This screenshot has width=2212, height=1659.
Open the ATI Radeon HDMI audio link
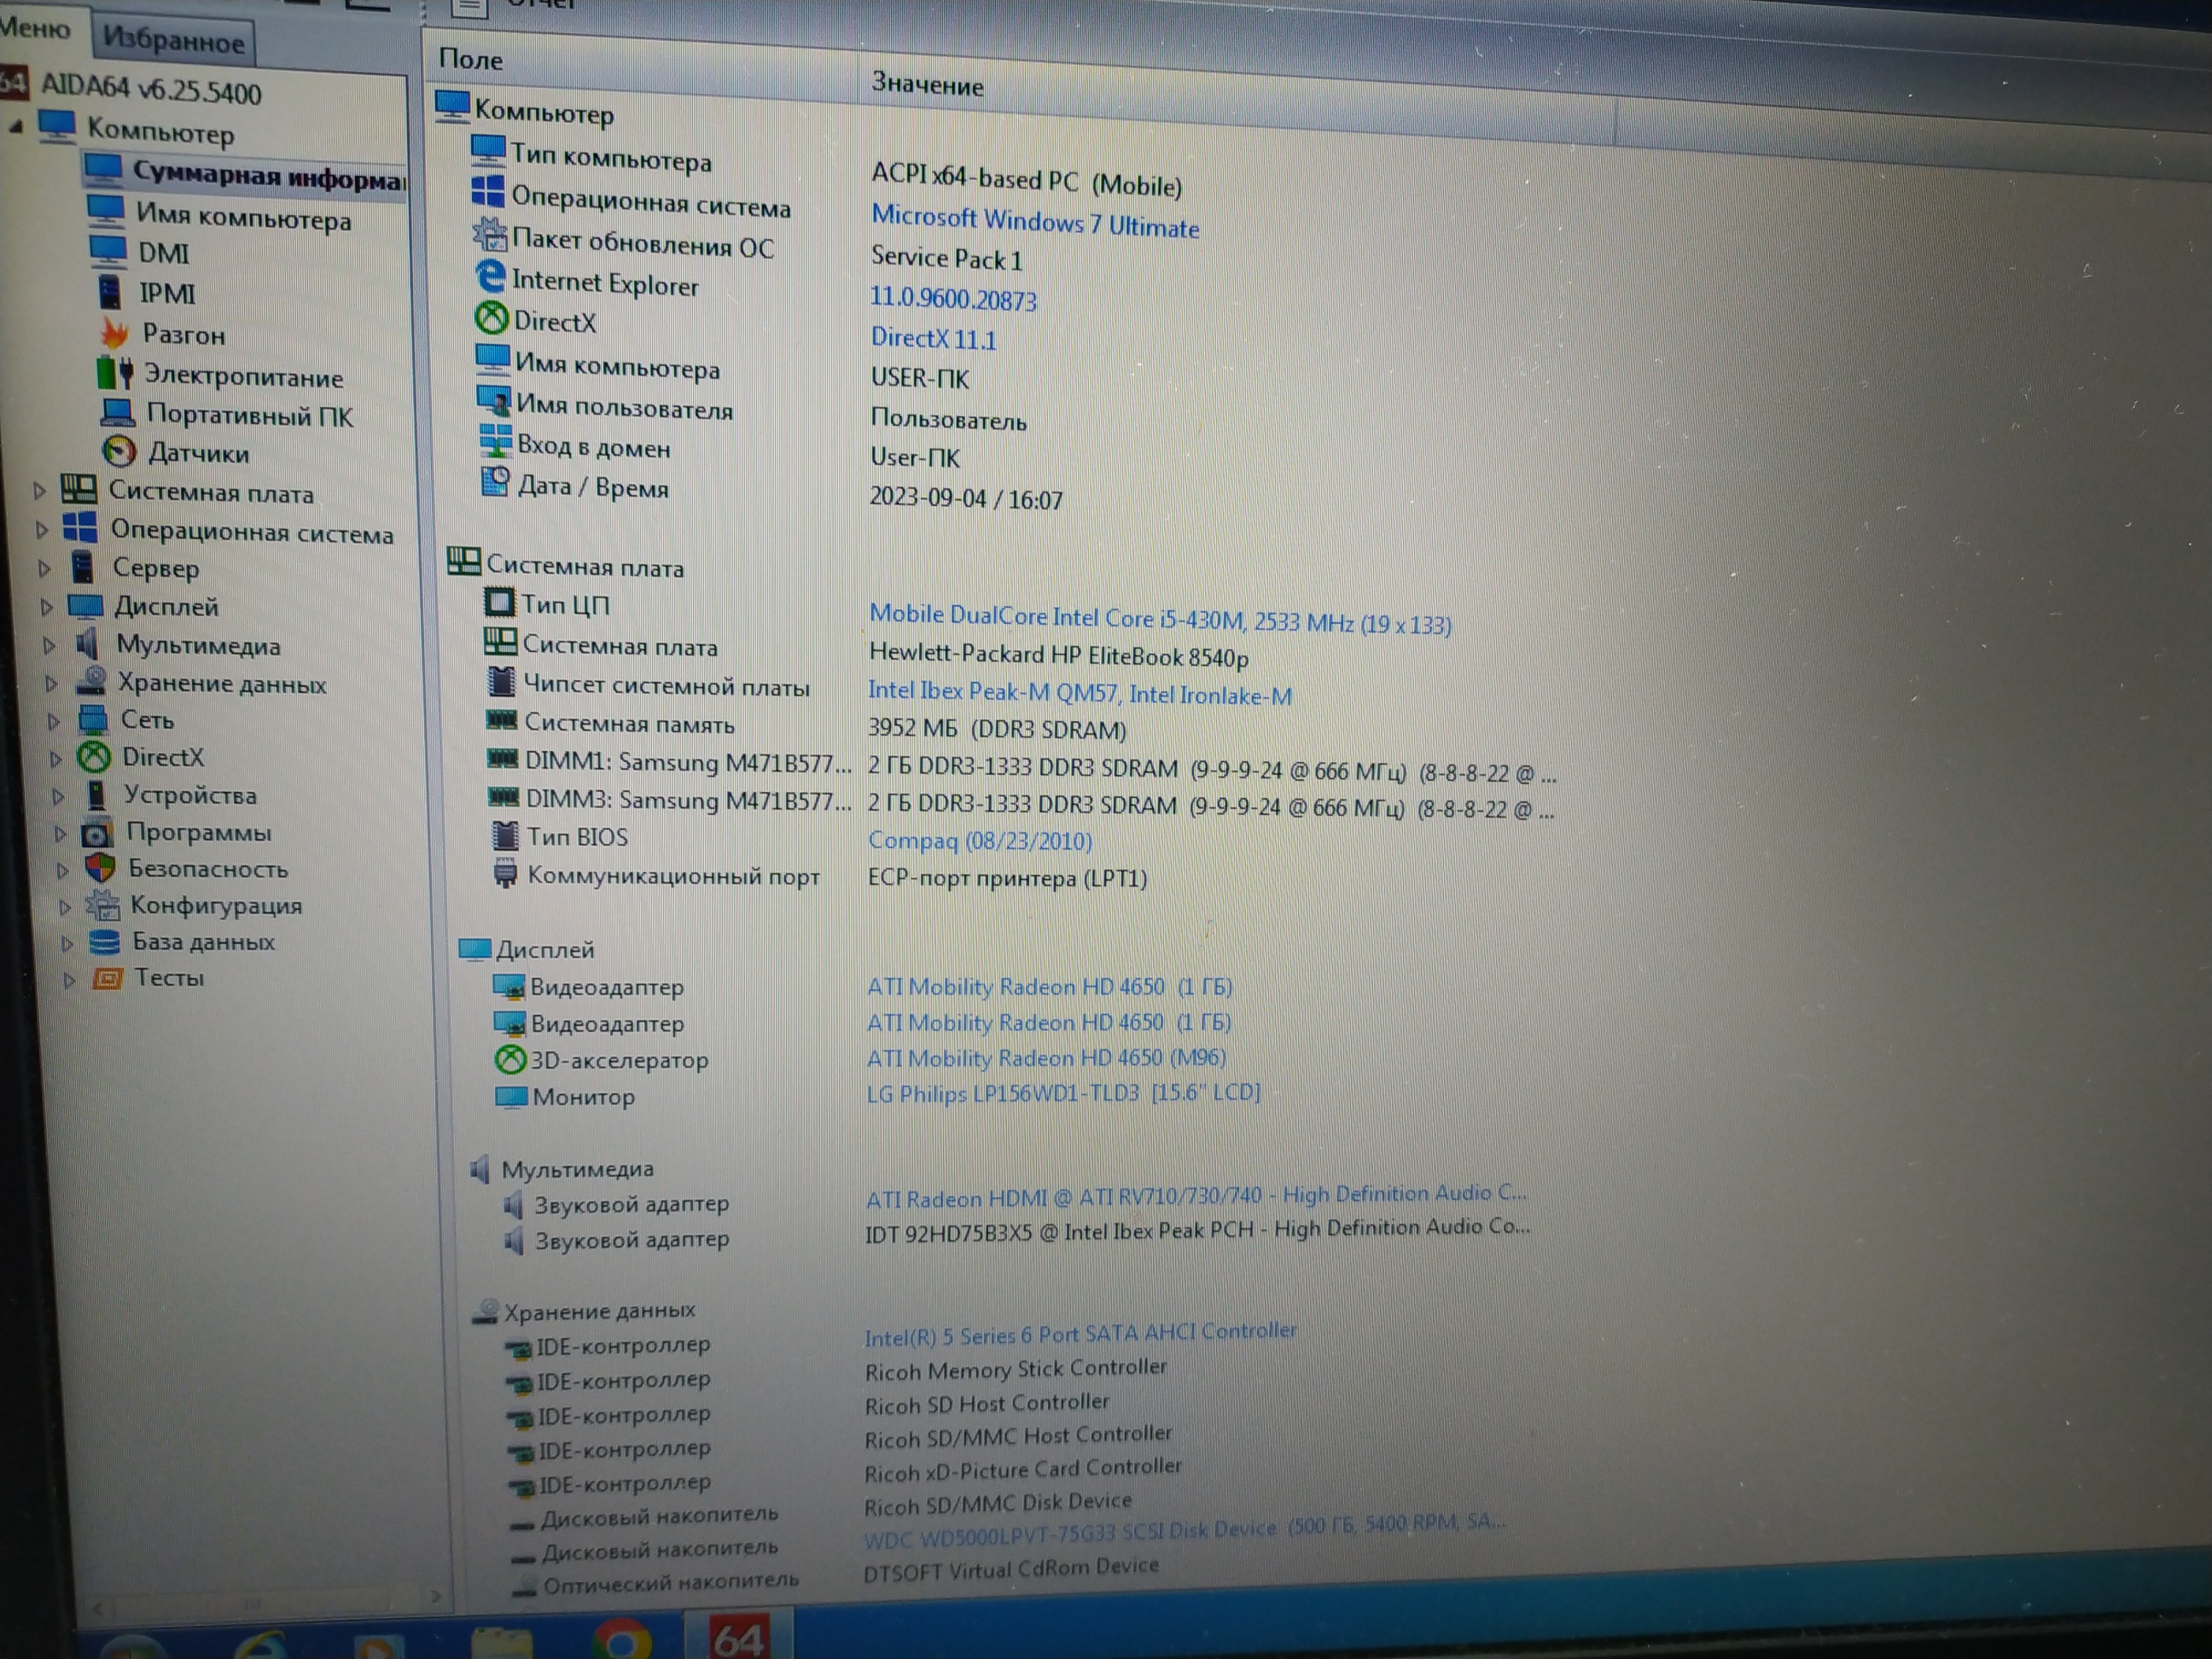point(1196,1195)
